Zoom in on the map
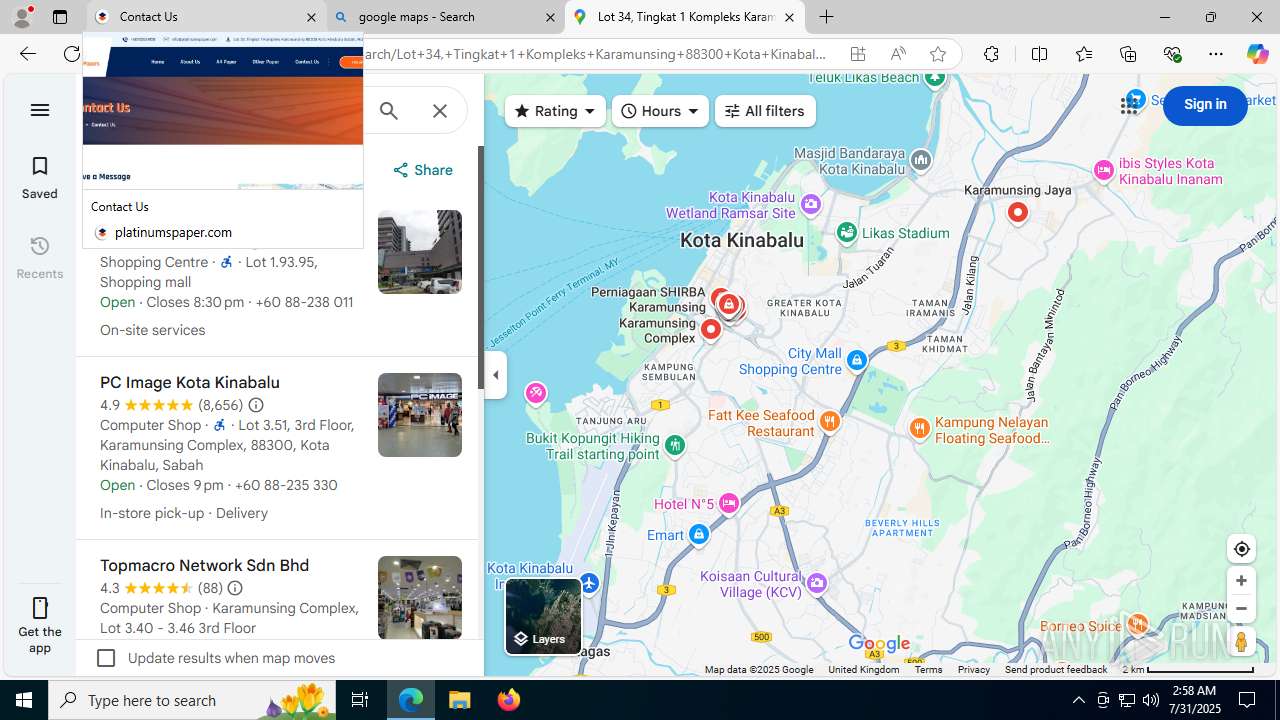This screenshot has width=1280, height=720. pyautogui.click(x=1241, y=581)
